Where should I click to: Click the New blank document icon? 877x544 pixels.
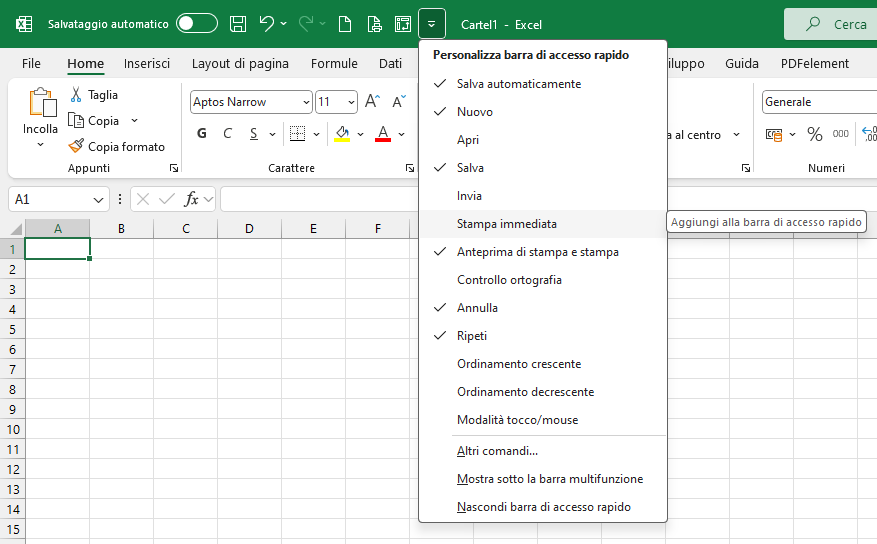point(345,24)
